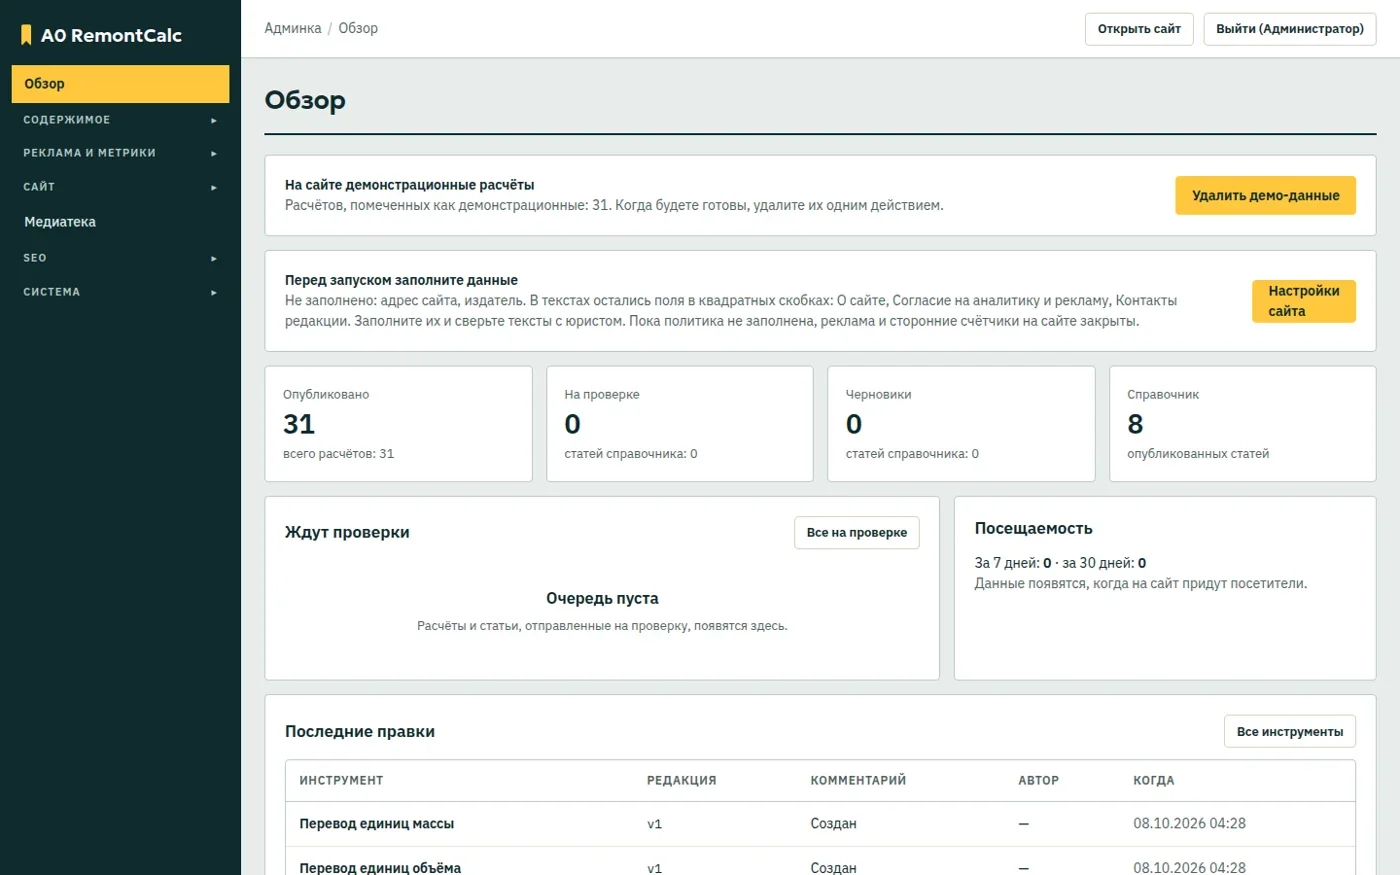The height and width of the screenshot is (875, 1400).
Task: Go to Админка breadcrumb link
Action: pyautogui.click(x=293, y=28)
